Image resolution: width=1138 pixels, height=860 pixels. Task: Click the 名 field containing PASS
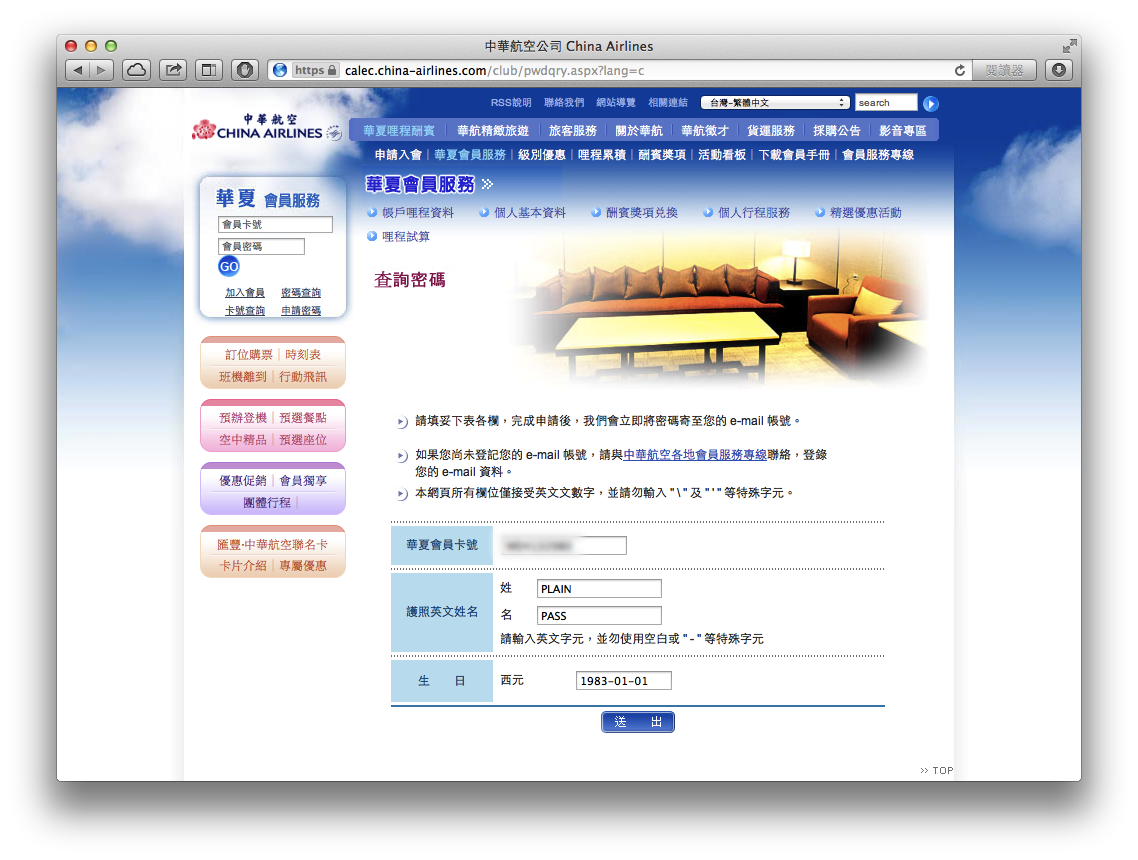coord(599,615)
